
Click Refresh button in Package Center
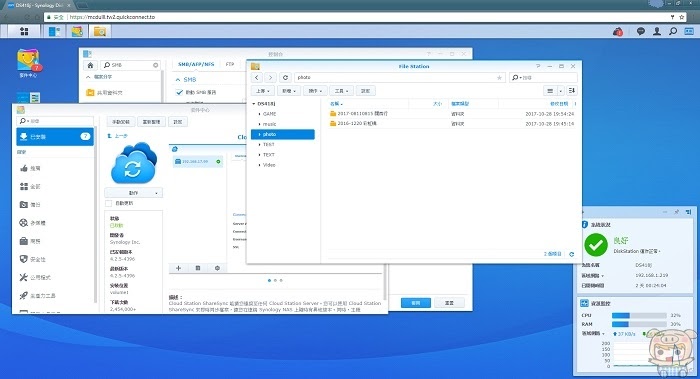point(151,122)
